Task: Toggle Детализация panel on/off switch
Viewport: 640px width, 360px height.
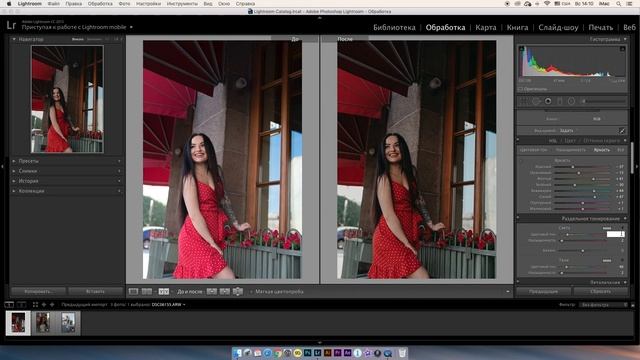Action: tap(518, 281)
